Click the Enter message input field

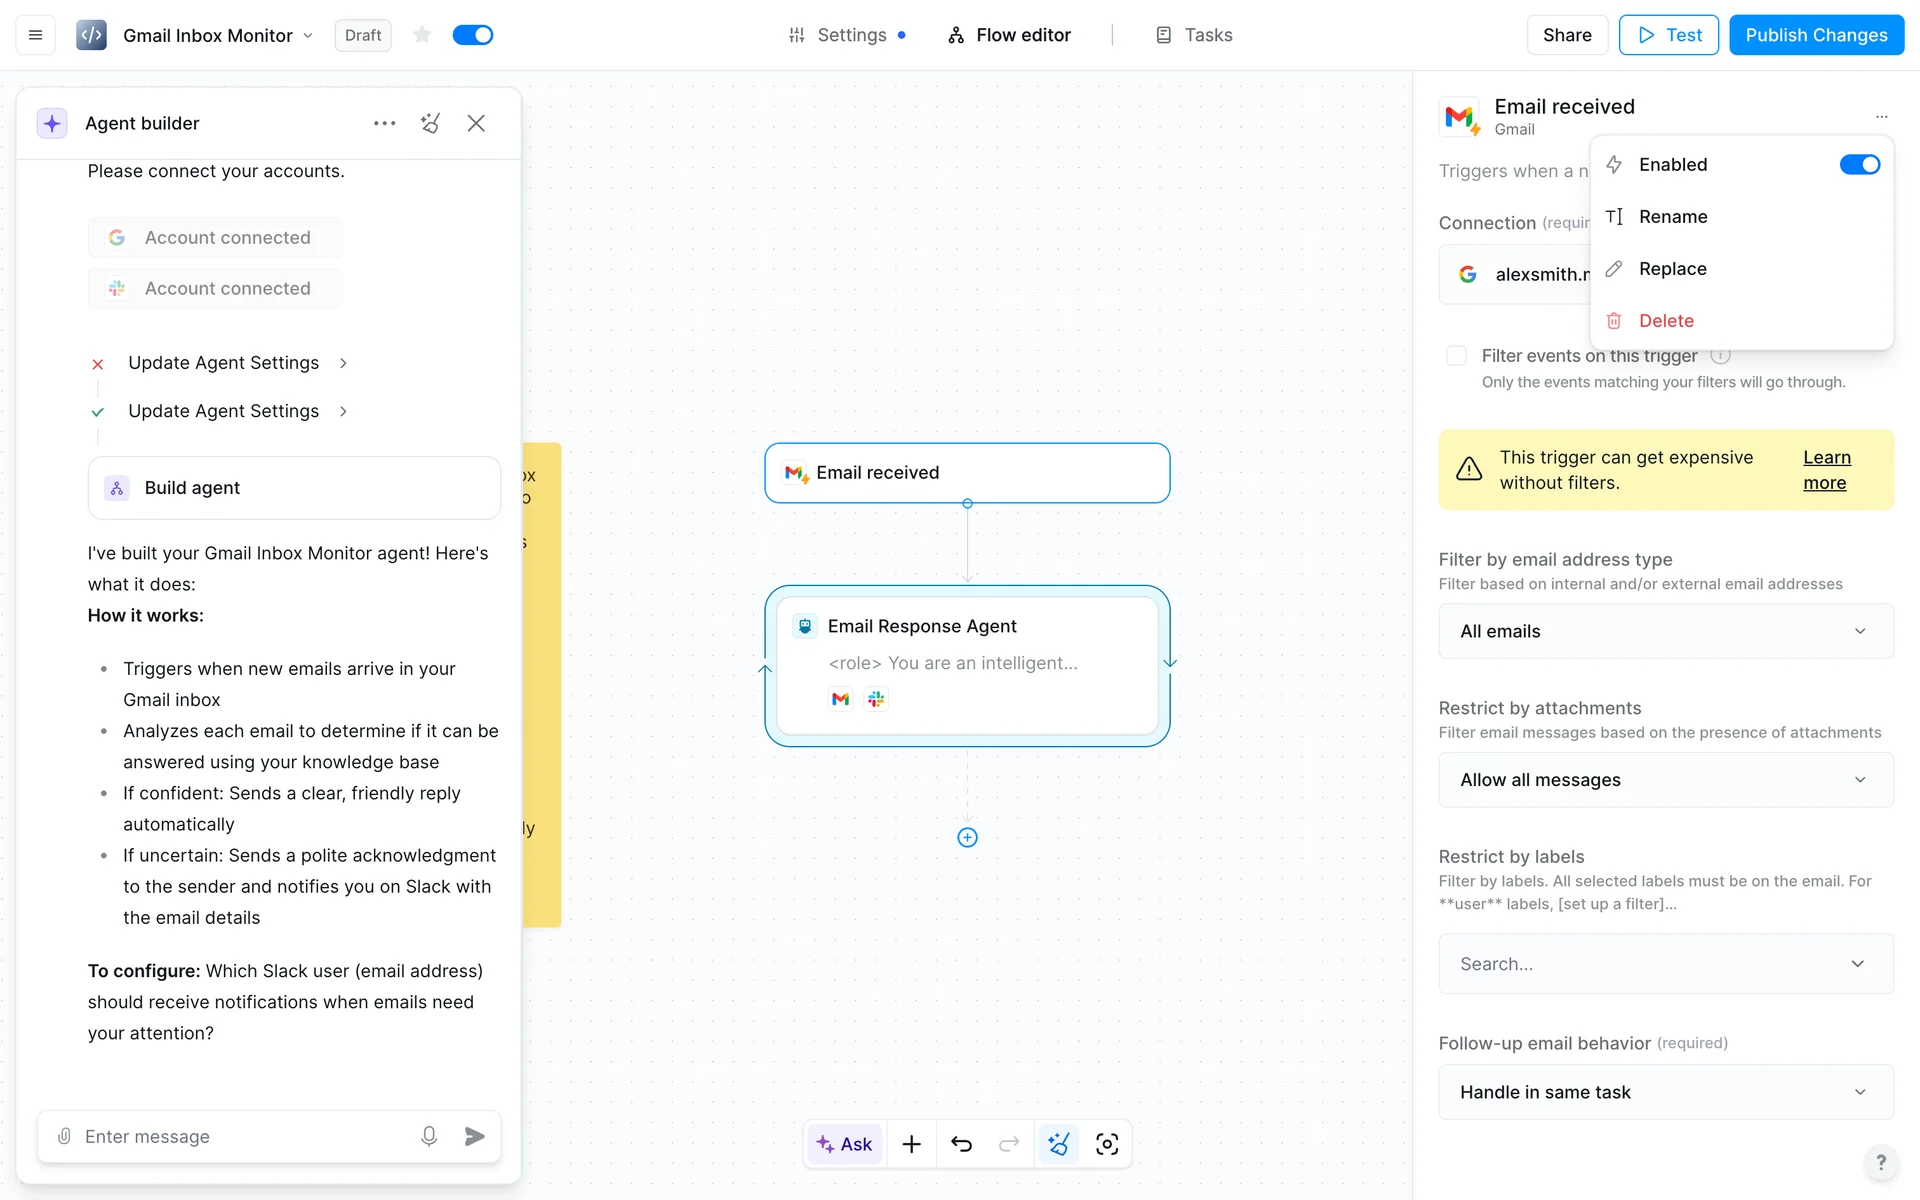[240, 1136]
